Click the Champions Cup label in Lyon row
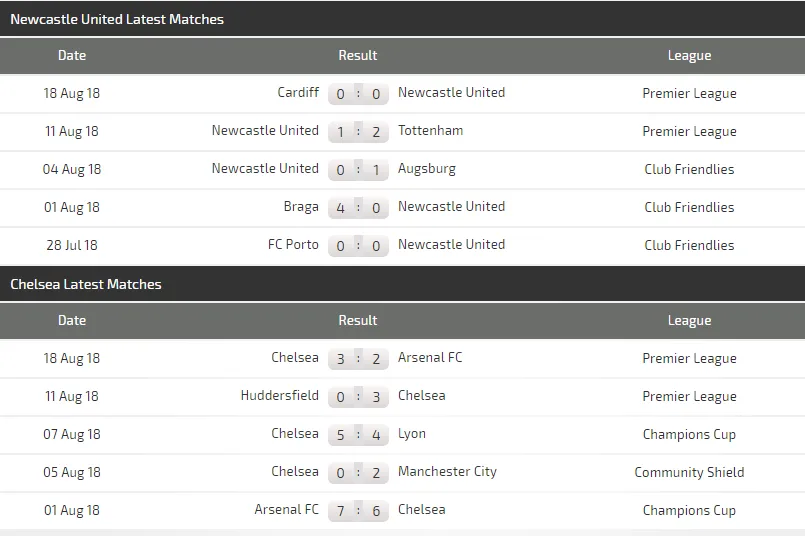Image resolution: width=805 pixels, height=536 pixels. [689, 434]
